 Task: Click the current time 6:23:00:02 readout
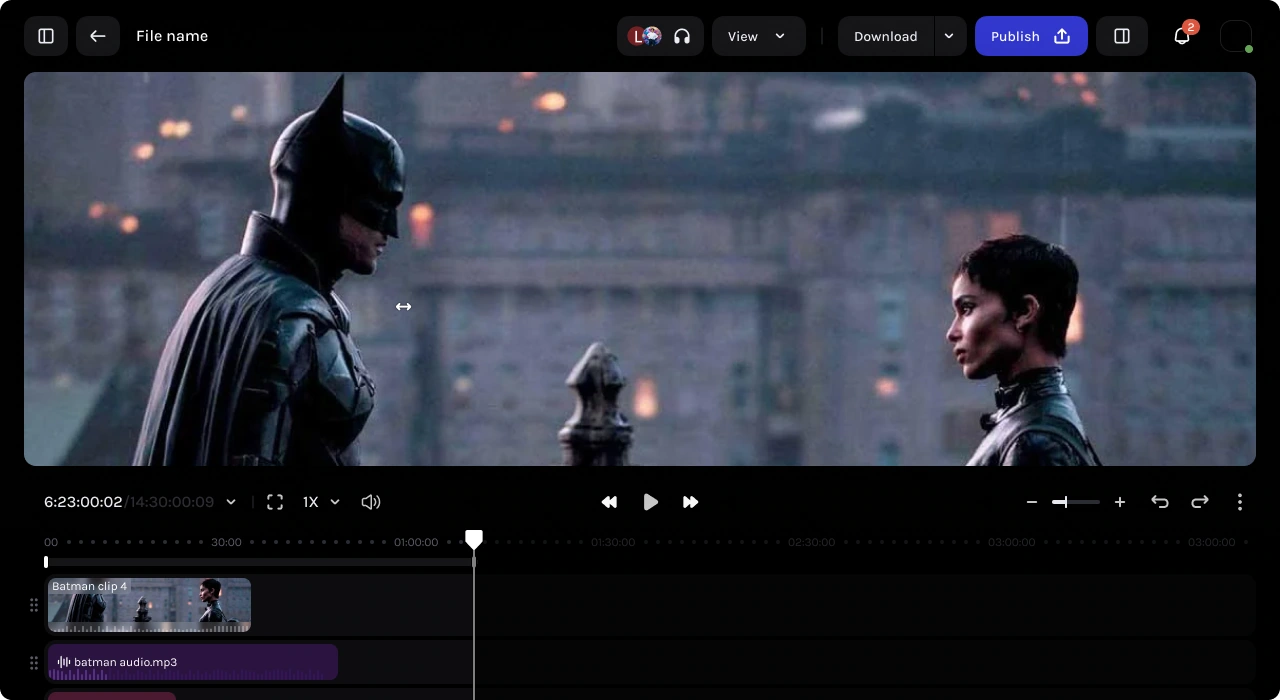pos(83,502)
